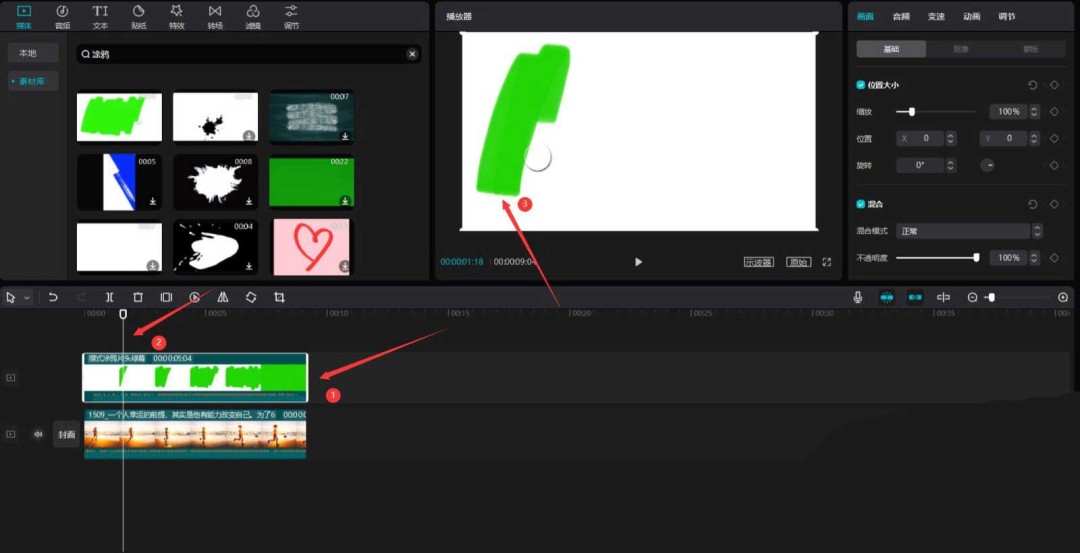Click the mirror flip icon
Image resolution: width=1080 pixels, height=553 pixels.
point(223,298)
